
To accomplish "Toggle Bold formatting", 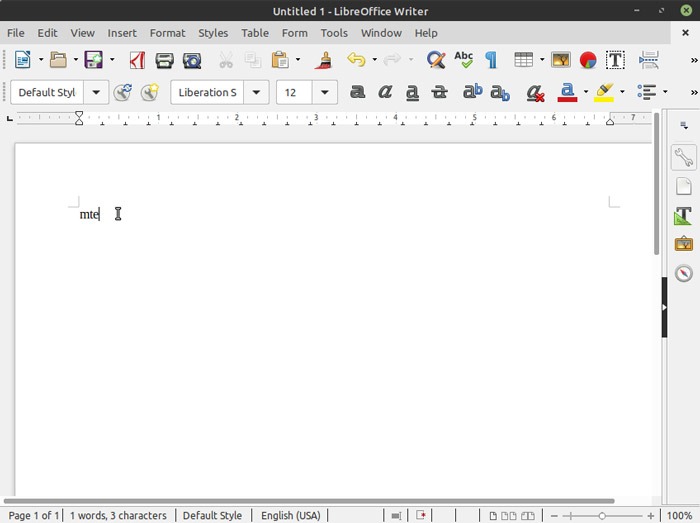I will pyautogui.click(x=357, y=92).
